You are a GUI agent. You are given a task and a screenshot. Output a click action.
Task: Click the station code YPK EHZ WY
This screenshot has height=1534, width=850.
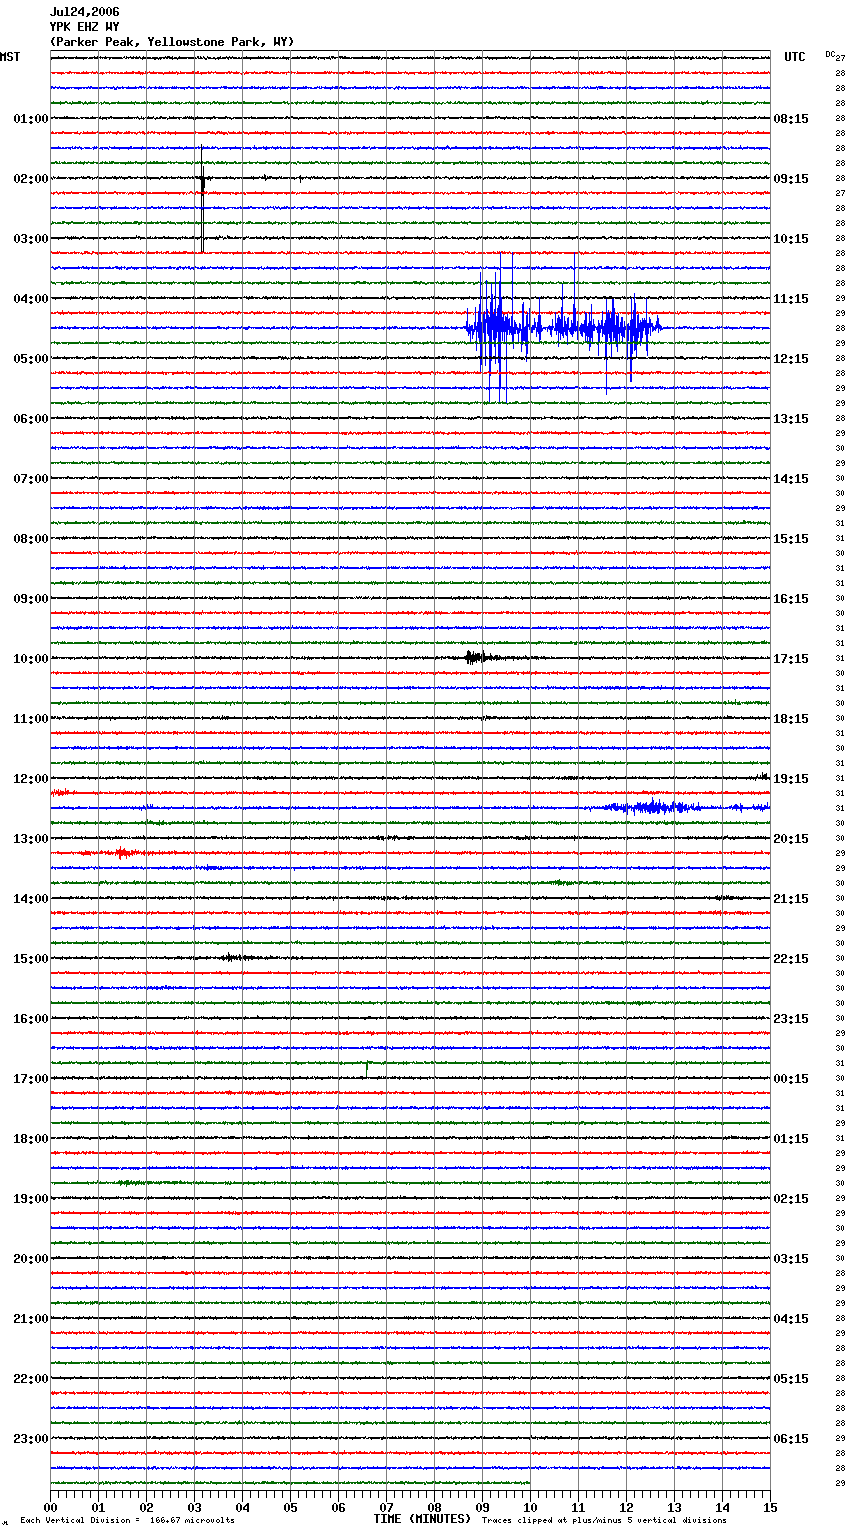(x=85, y=27)
